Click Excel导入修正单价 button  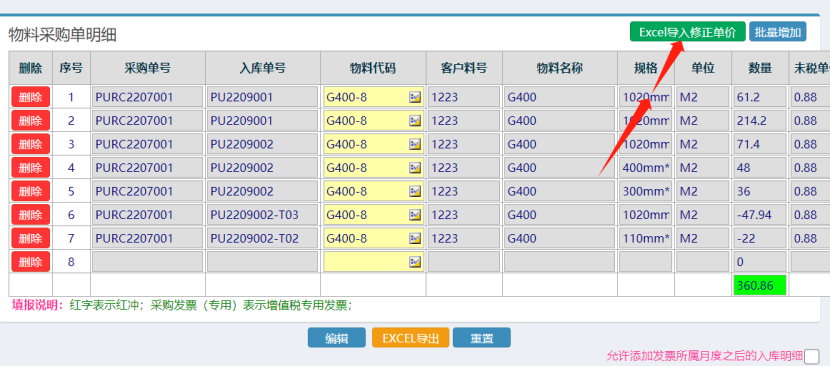click(x=687, y=32)
